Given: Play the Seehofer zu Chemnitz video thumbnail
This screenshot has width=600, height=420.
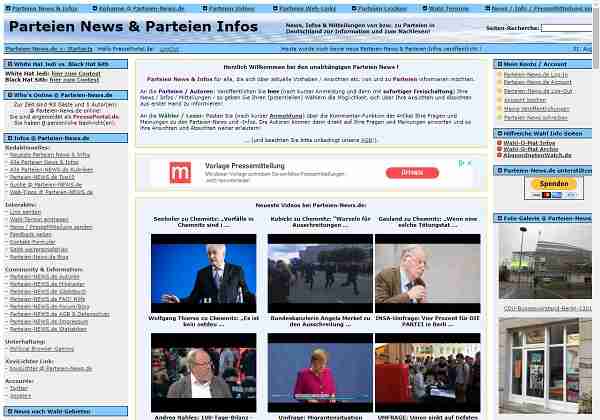Looking at the screenshot, I should (x=204, y=273).
